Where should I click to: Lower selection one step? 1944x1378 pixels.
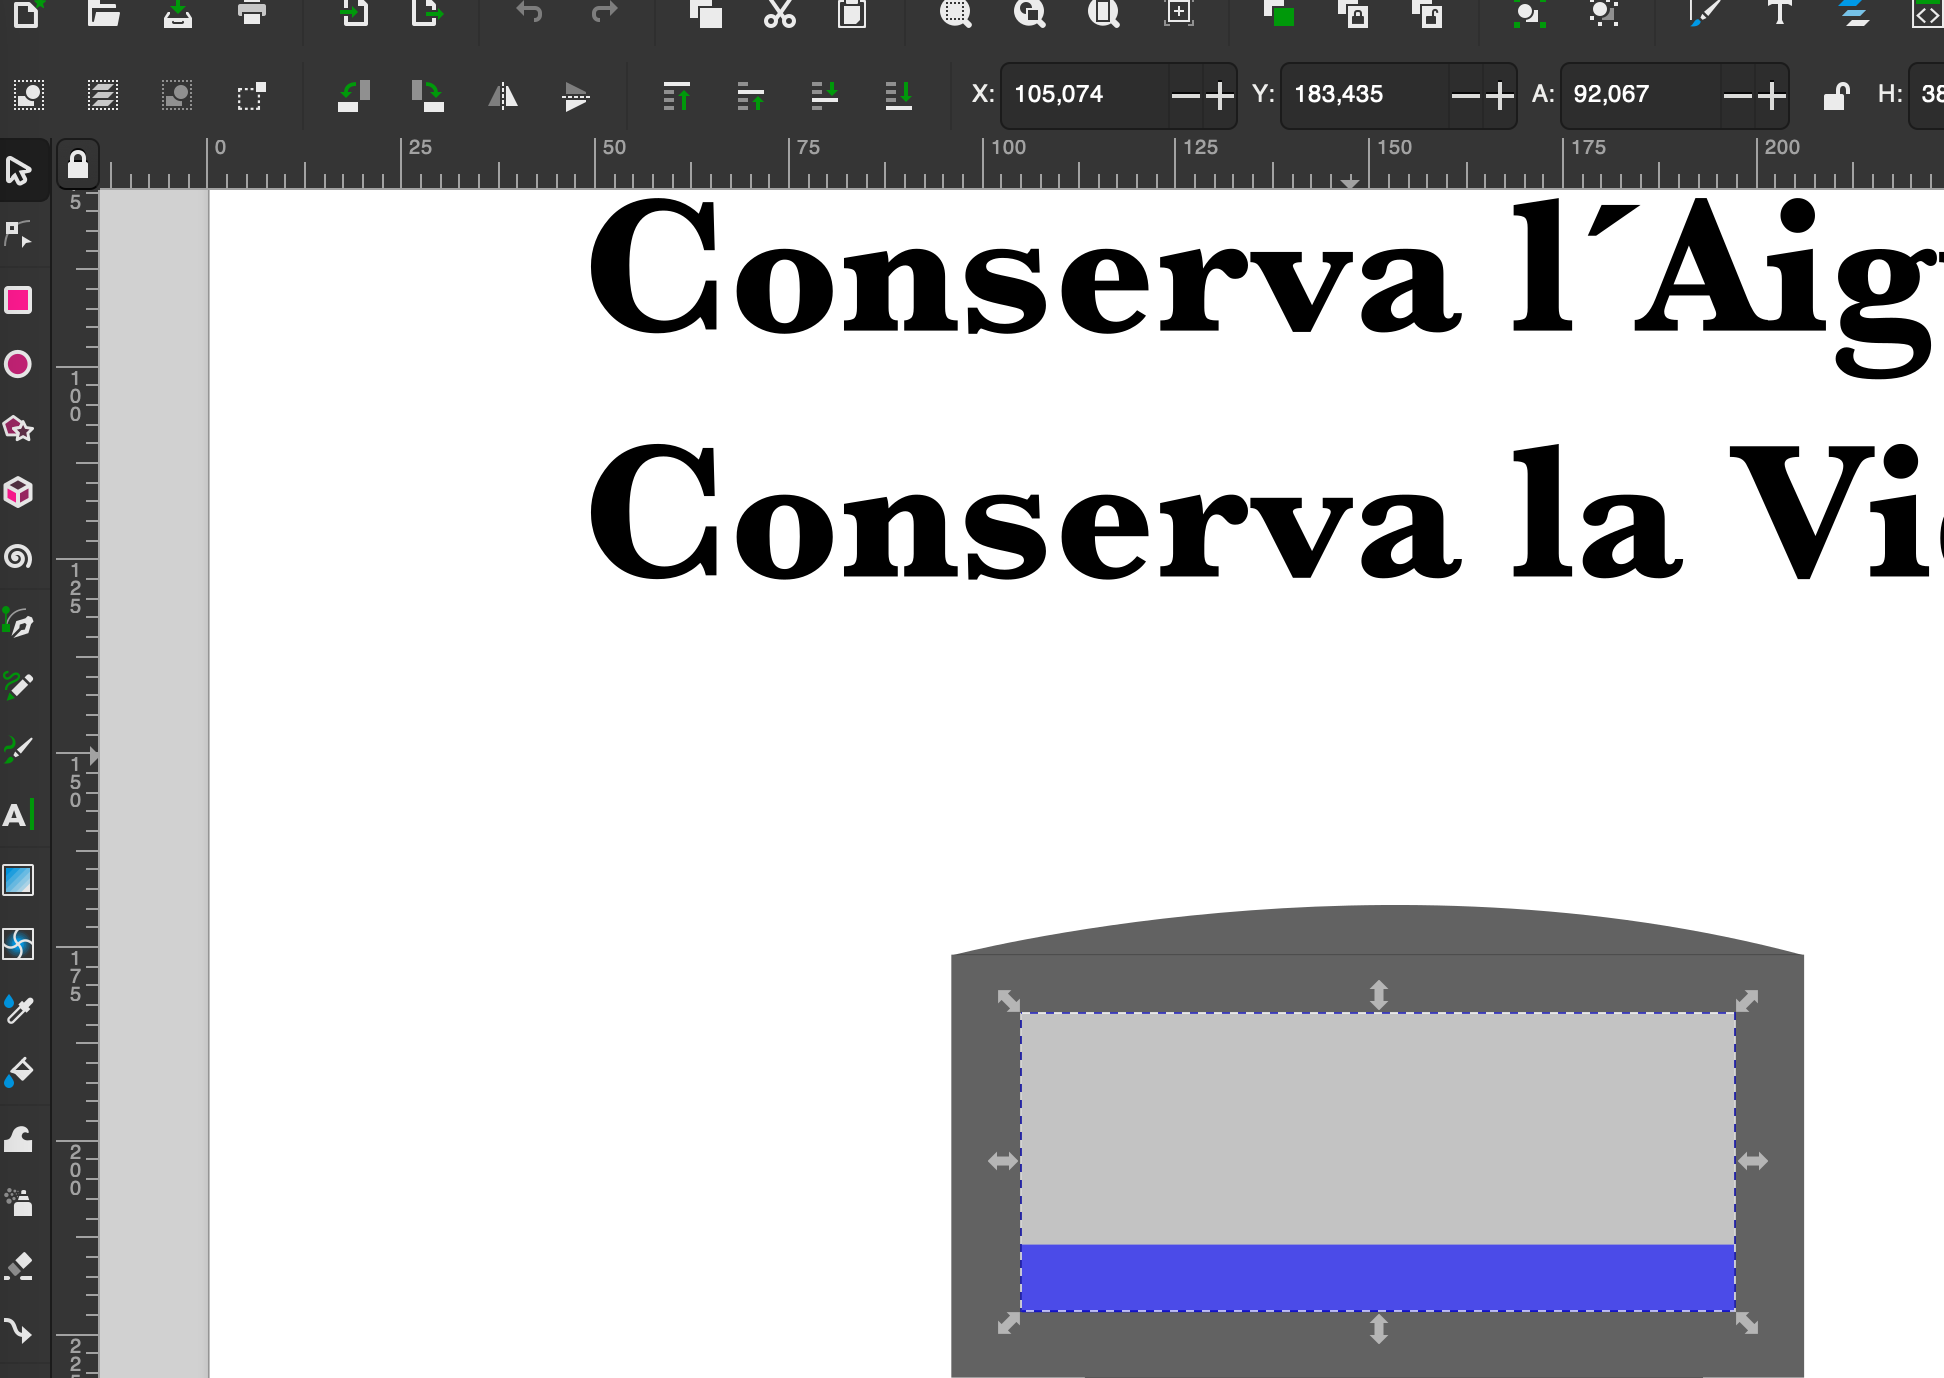[x=825, y=95]
